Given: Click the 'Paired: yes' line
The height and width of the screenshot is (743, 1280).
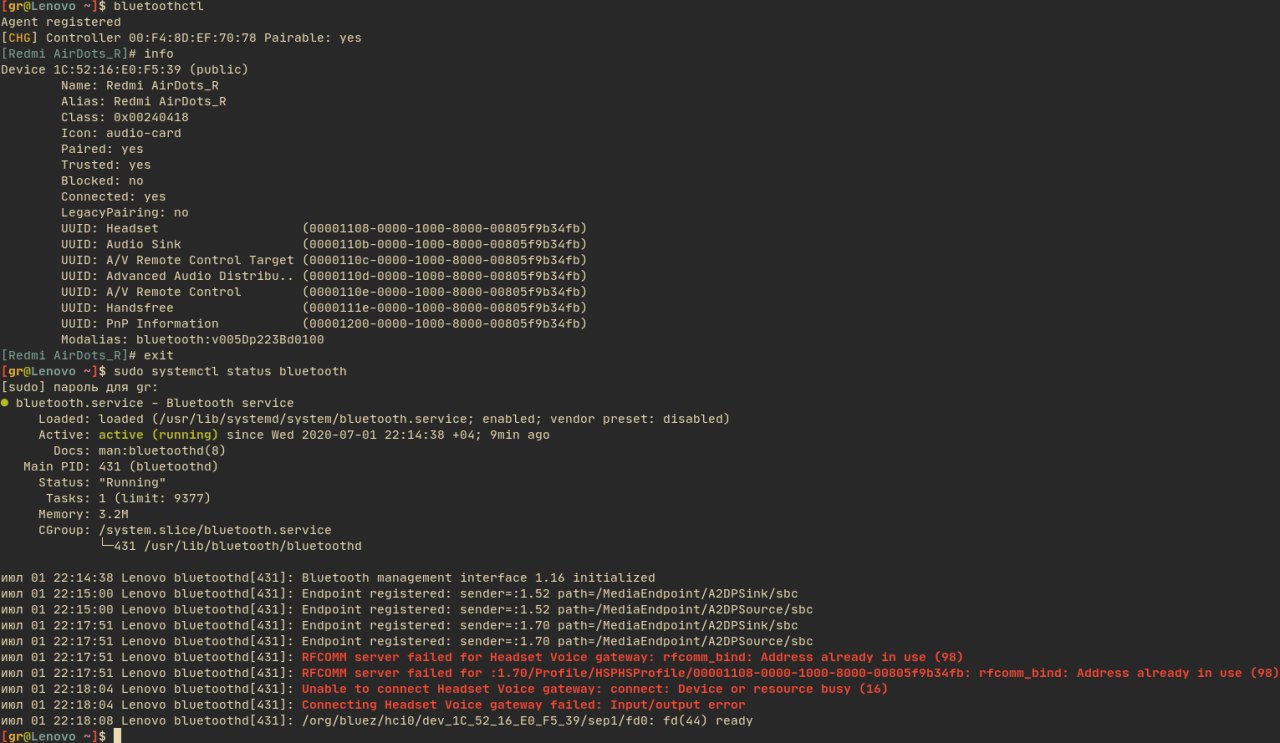Looking at the screenshot, I should click(x=102, y=149).
